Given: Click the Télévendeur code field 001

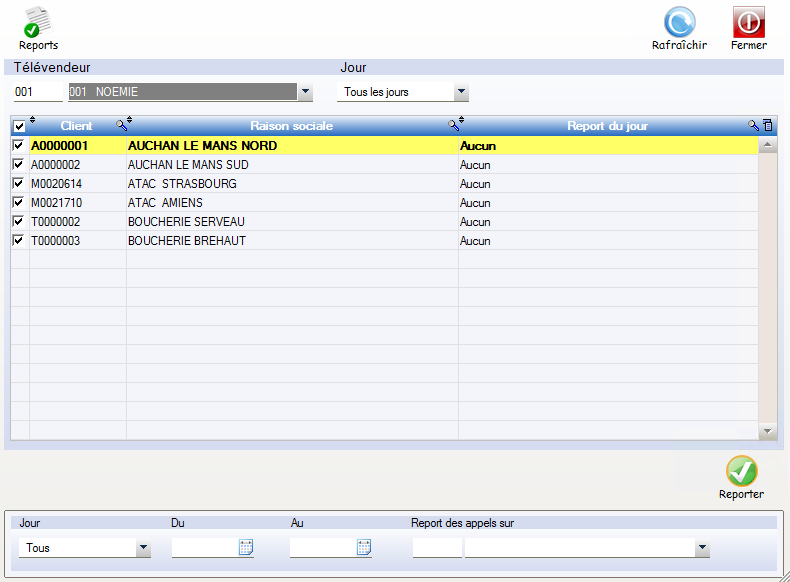Looking at the screenshot, I should click(38, 92).
